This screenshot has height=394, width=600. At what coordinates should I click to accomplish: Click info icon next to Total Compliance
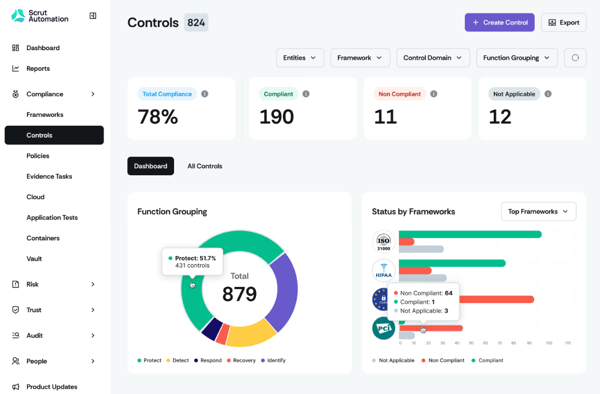click(205, 94)
